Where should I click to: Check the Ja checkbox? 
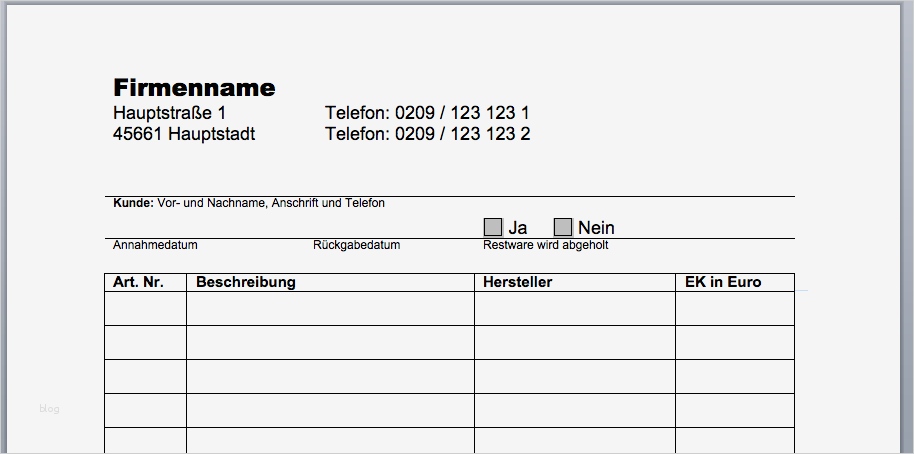pyautogui.click(x=493, y=227)
